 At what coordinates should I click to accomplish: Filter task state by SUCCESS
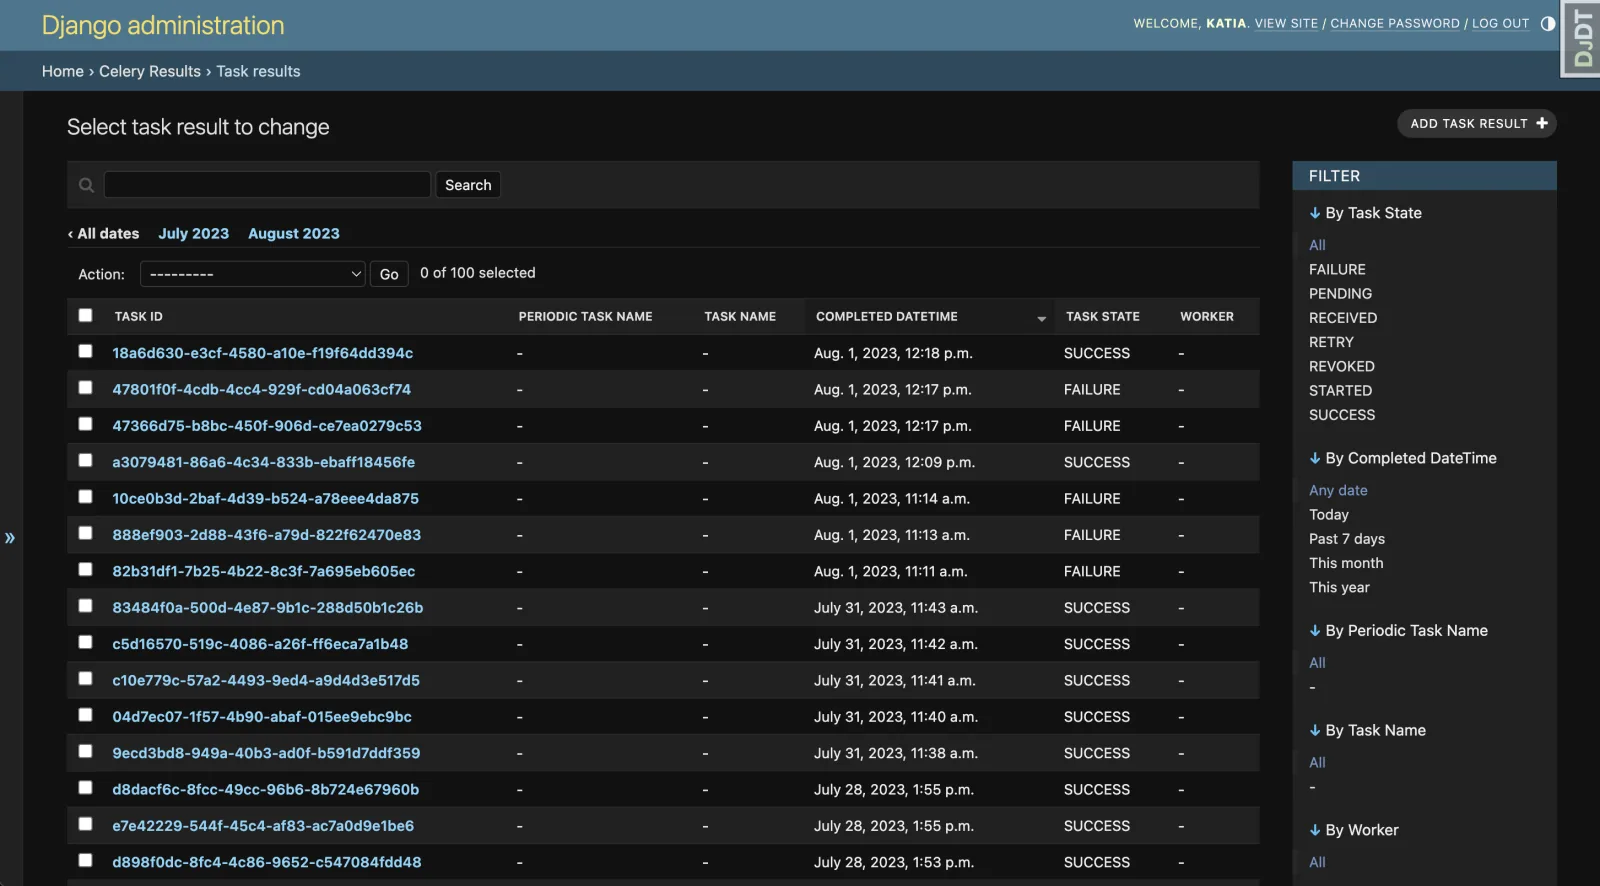(x=1342, y=415)
